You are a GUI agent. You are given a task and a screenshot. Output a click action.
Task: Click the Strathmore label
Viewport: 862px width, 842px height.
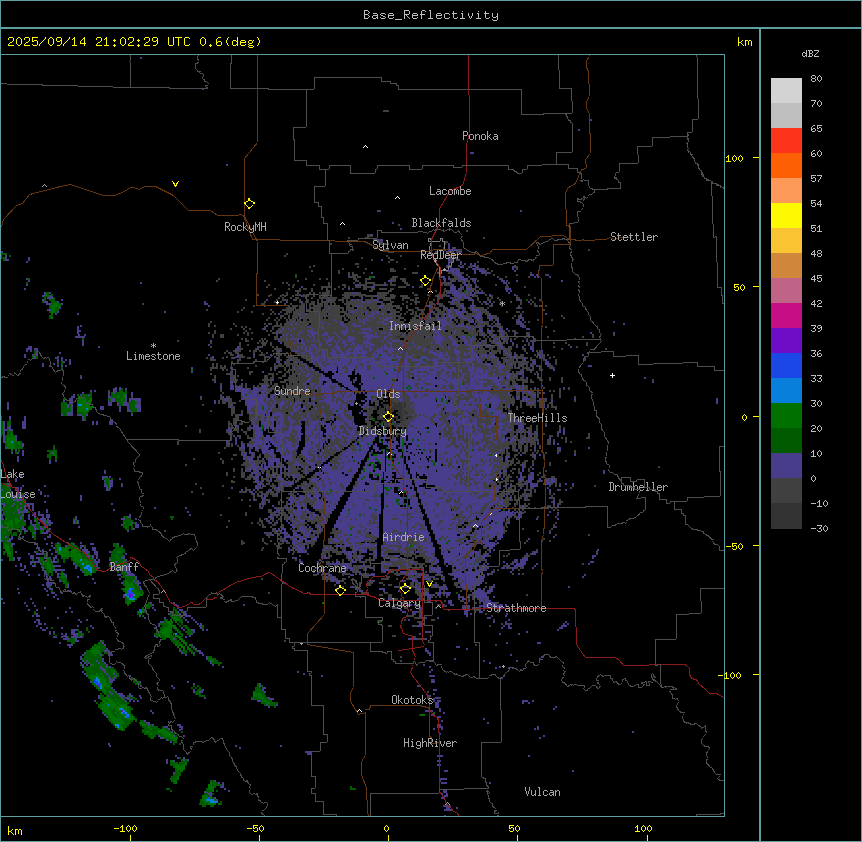[x=516, y=608]
